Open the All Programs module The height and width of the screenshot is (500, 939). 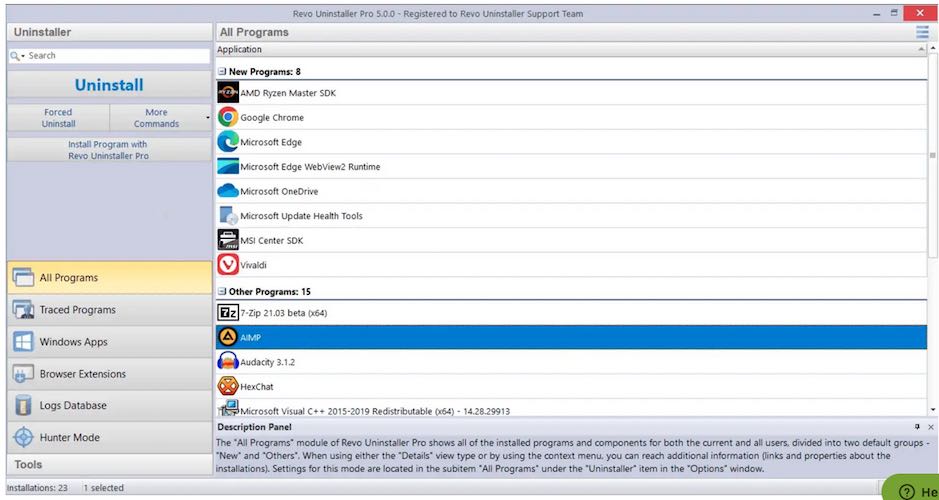tap(110, 278)
